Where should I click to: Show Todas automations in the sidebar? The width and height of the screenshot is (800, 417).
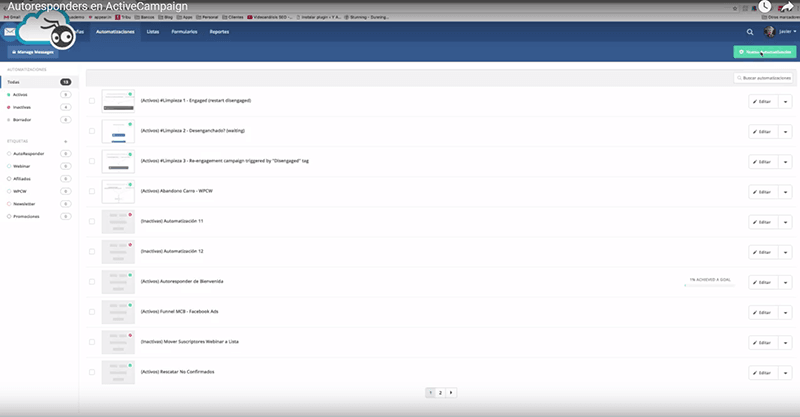point(39,82)
